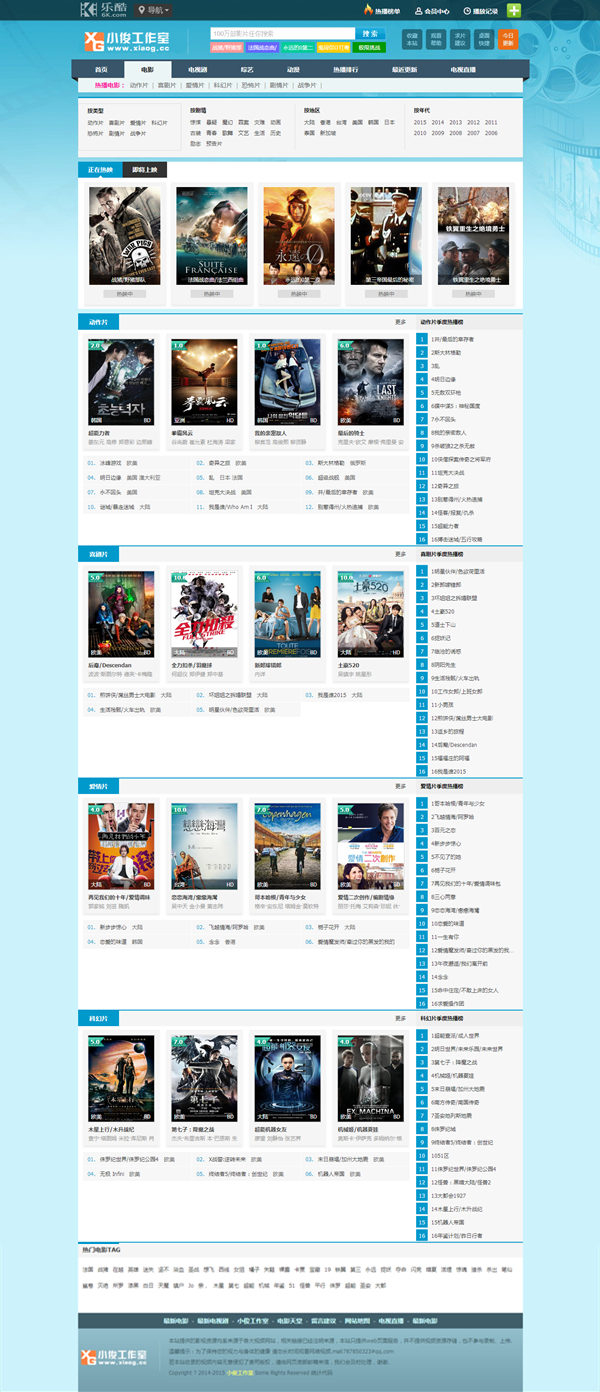Click the orange keyword tag under search
Image resolution: width=600 pixels, height=1392 pixels.
[333, 47]
